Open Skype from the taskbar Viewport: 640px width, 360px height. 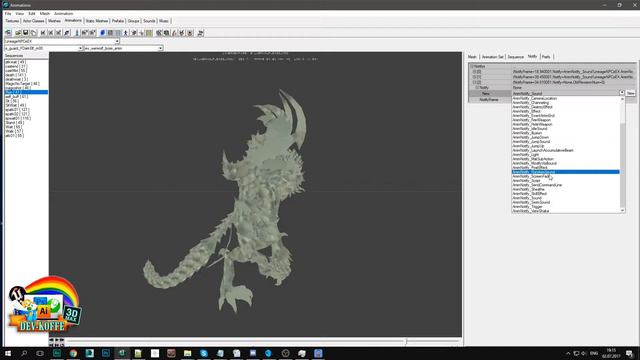[x=204, y=353]
